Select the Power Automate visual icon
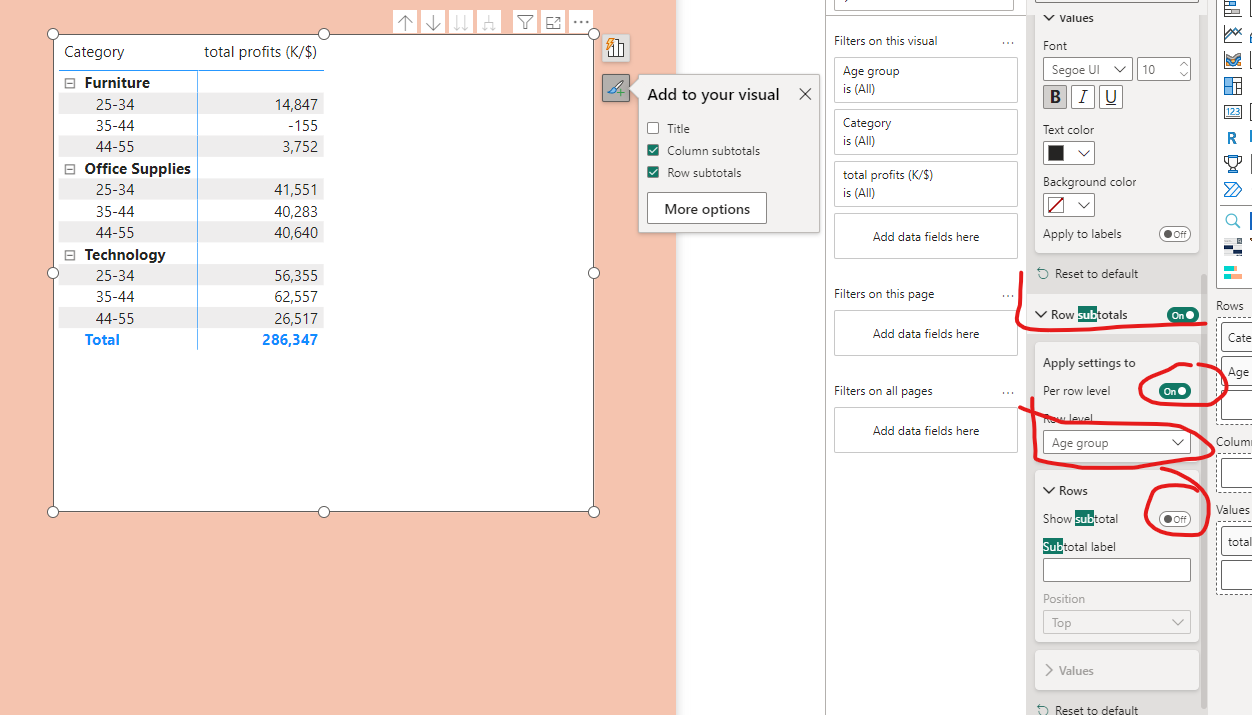Image resolution: width=1252 pixels, height=715 pixels. pos(1233,190)
